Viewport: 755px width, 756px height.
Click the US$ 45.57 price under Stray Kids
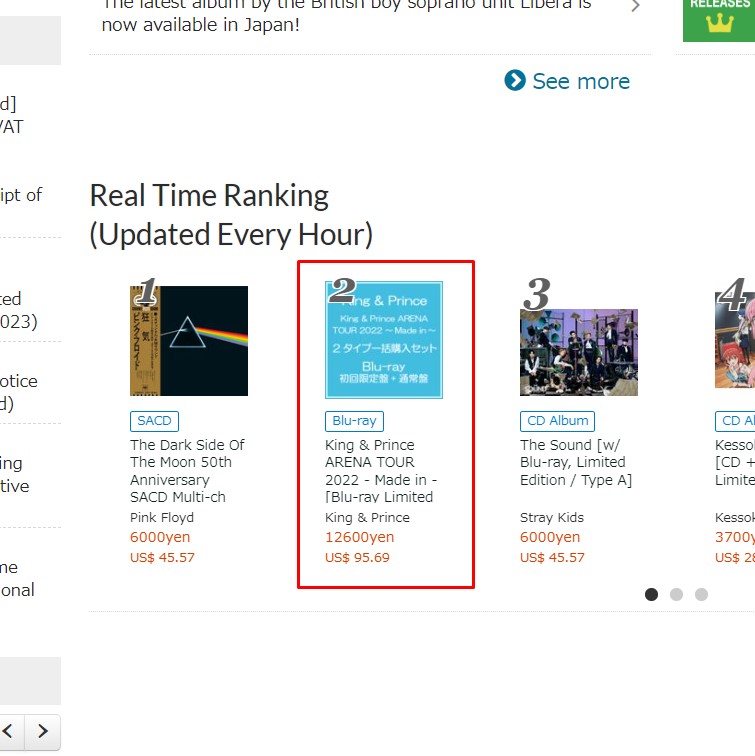(552, 557)
